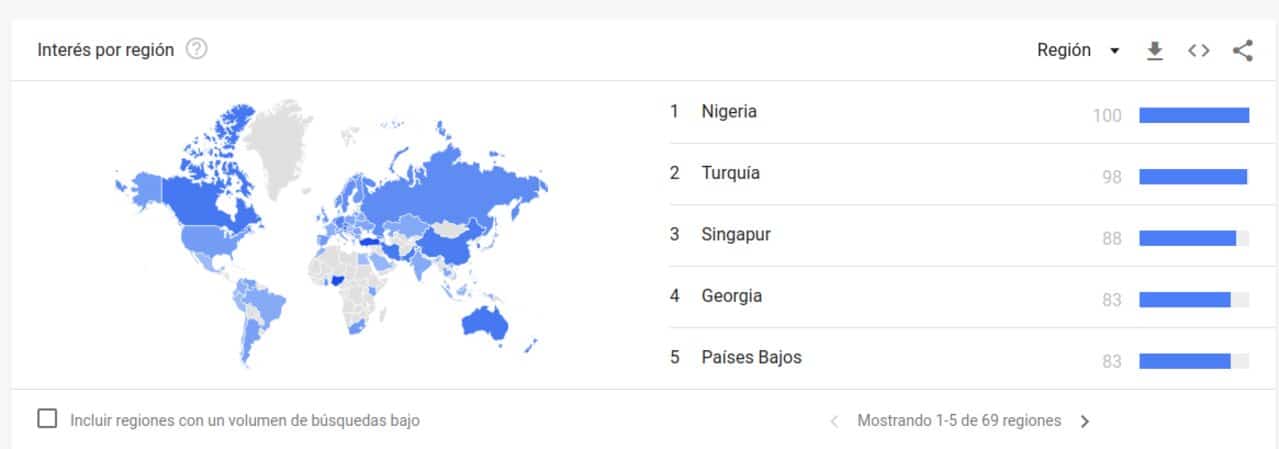Click the "Incluir regiones" checkbox label text
The width and height of the screenshot is (1279, 449).
point(245,421)
